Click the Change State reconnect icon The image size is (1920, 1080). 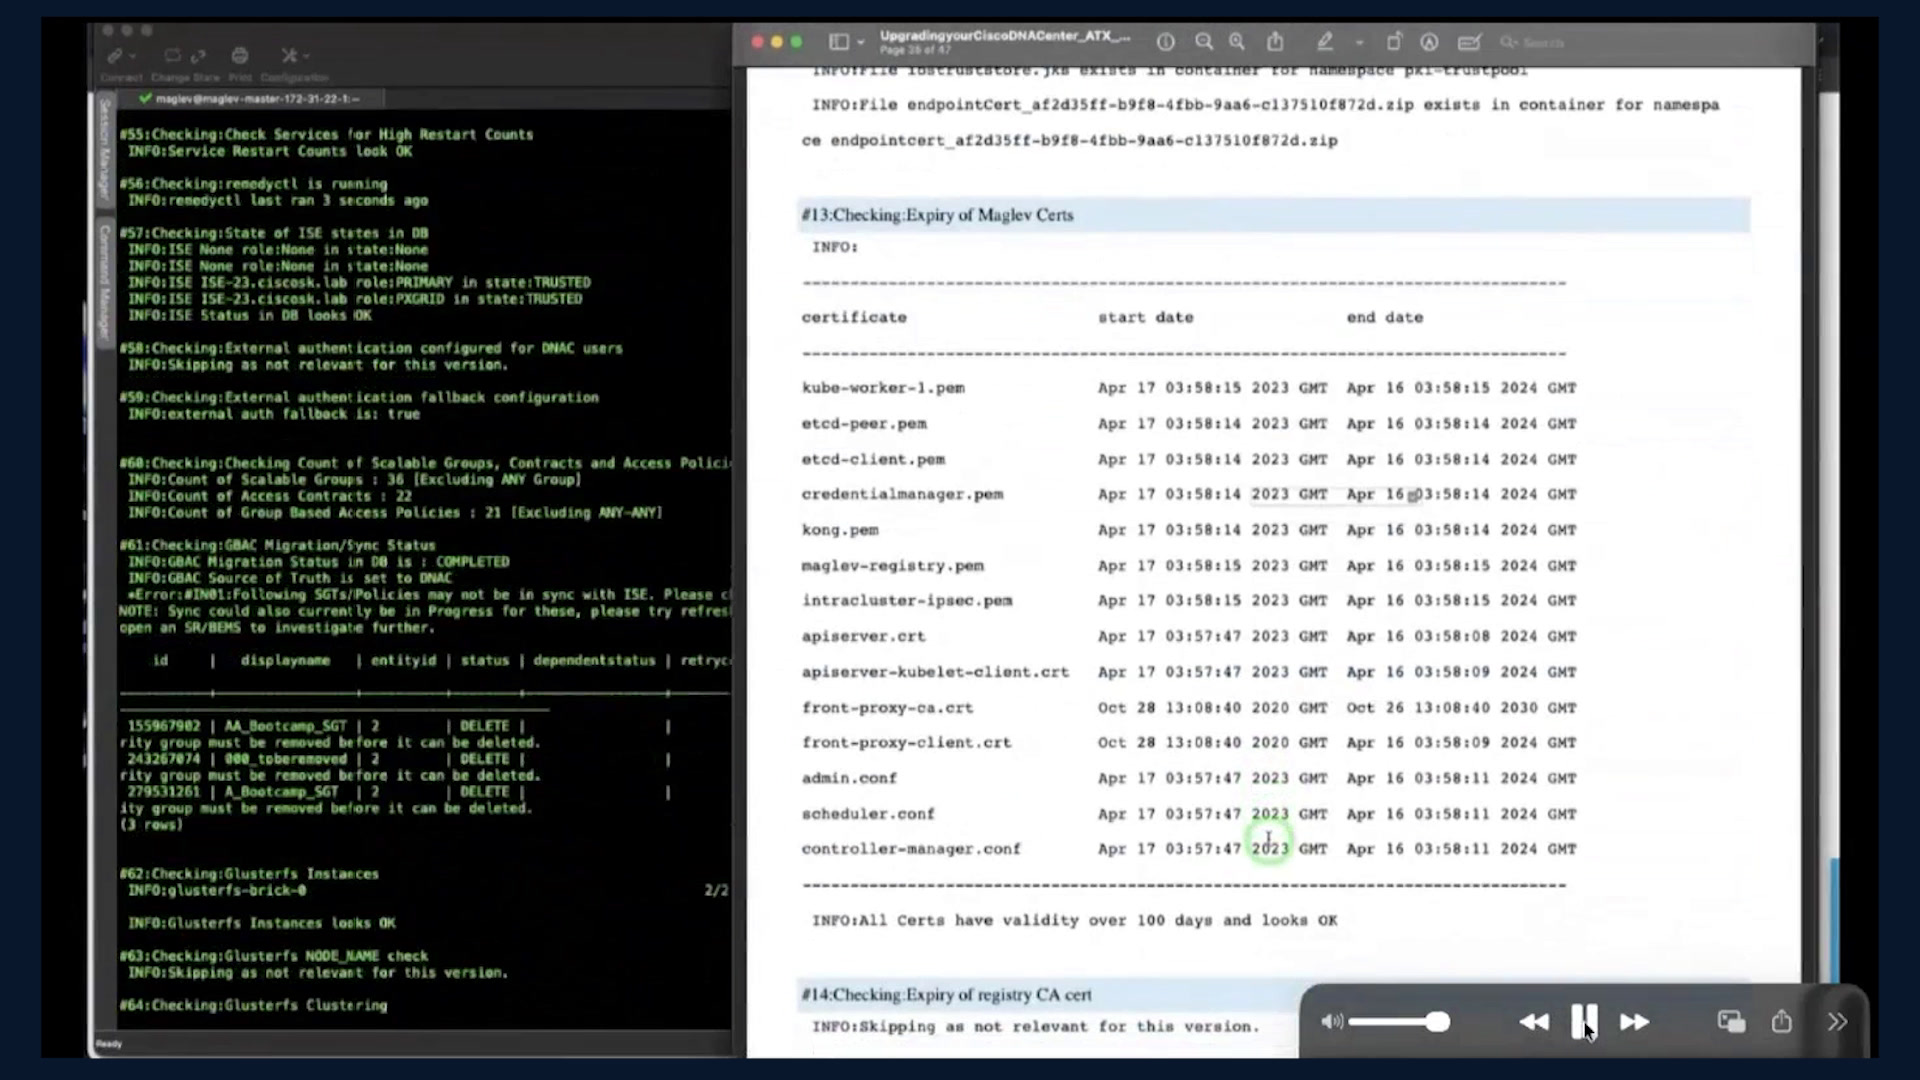coord(173,56)
